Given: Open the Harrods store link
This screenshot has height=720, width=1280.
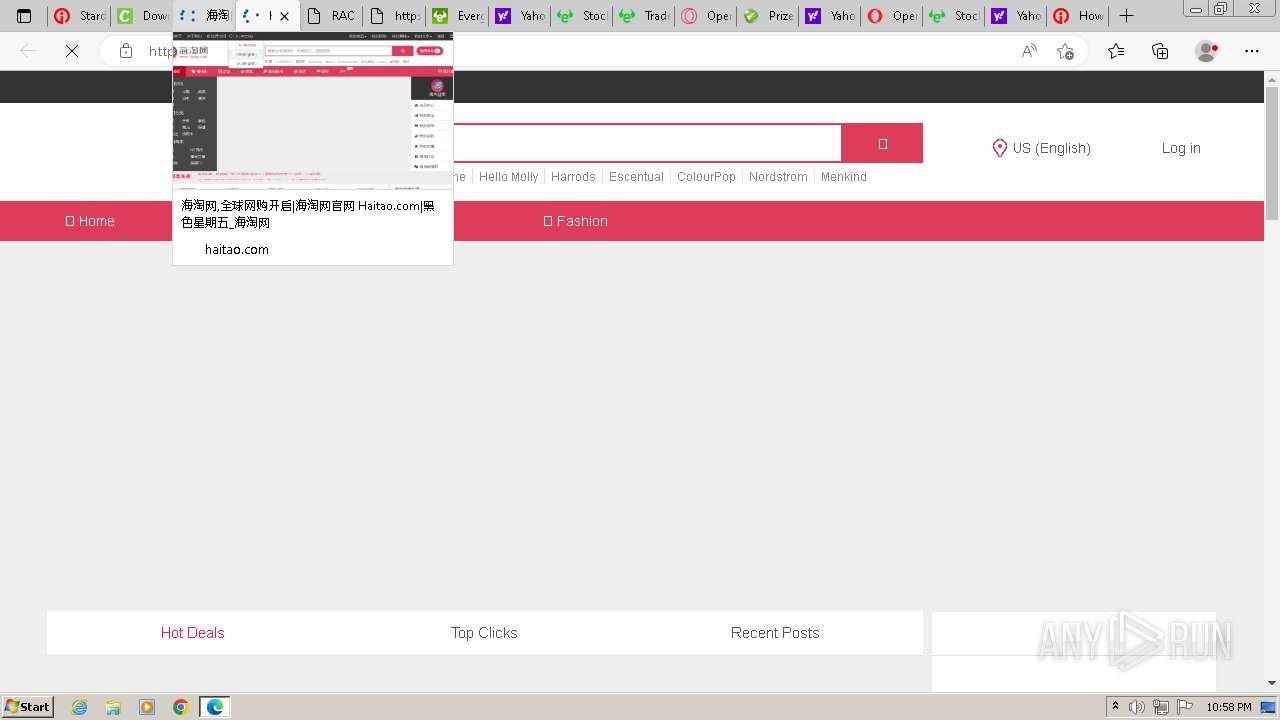Looking at the screenshot, I should coord(573,177).
